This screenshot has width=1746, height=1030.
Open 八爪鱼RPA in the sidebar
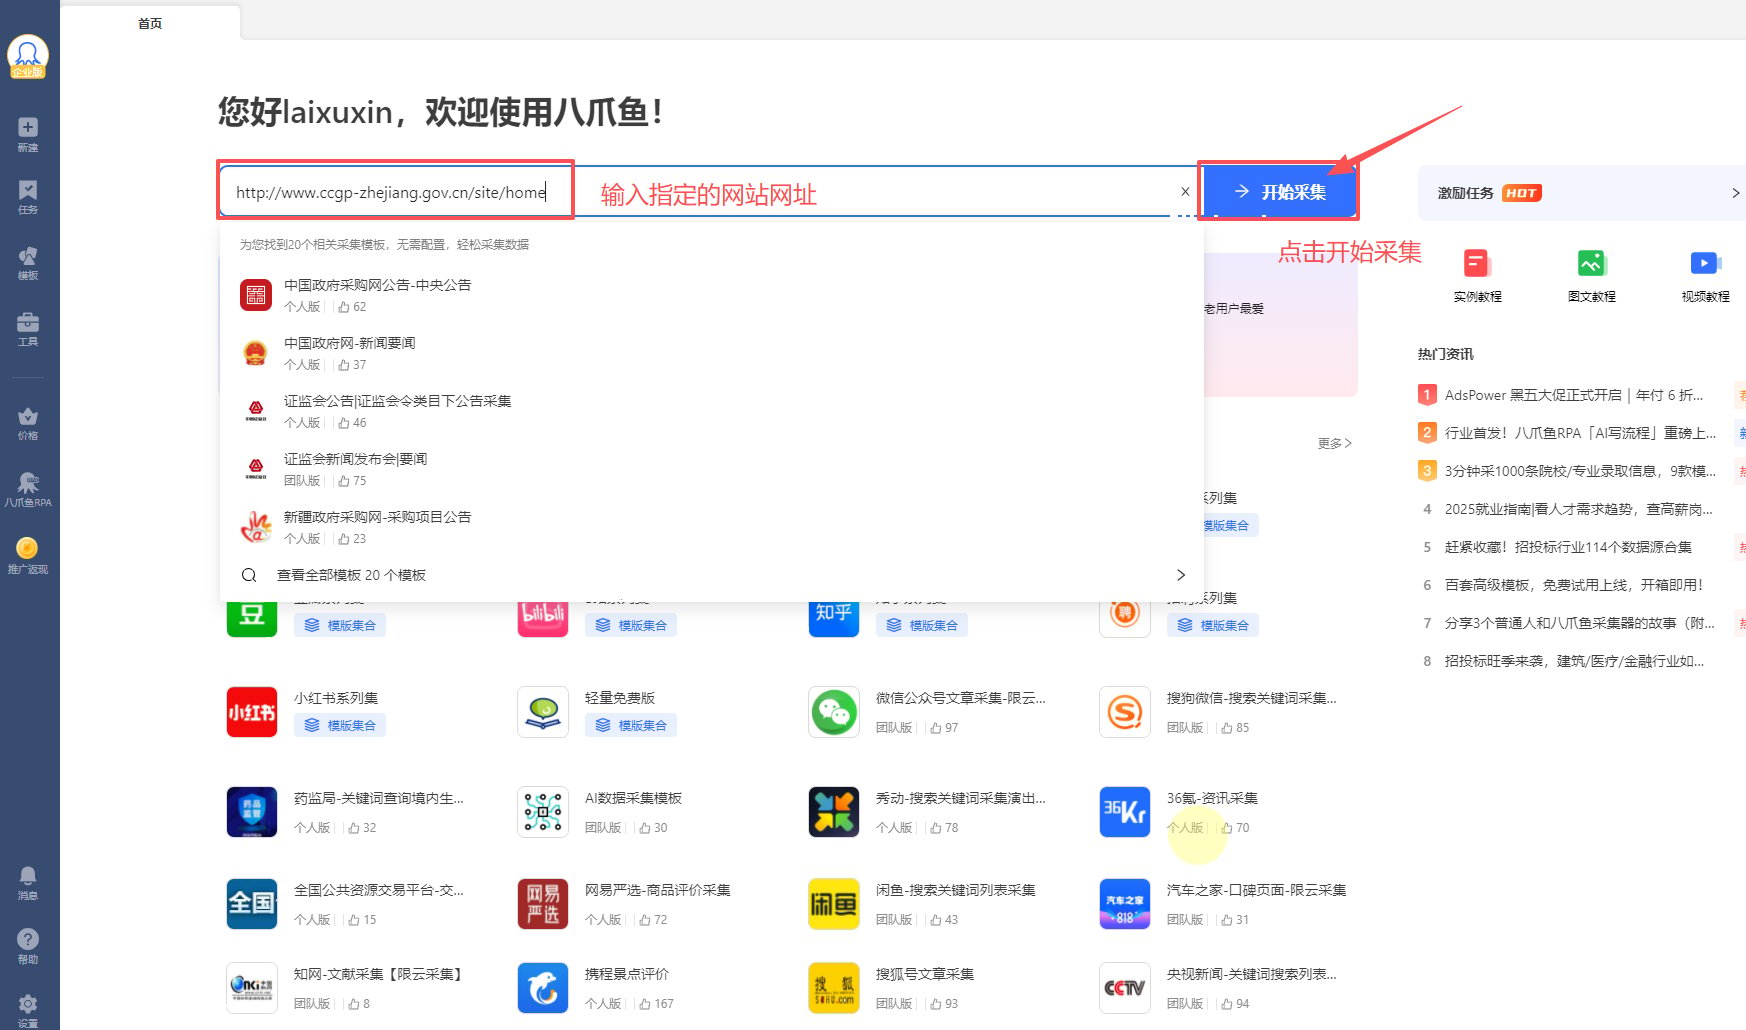tap(28, 490)
